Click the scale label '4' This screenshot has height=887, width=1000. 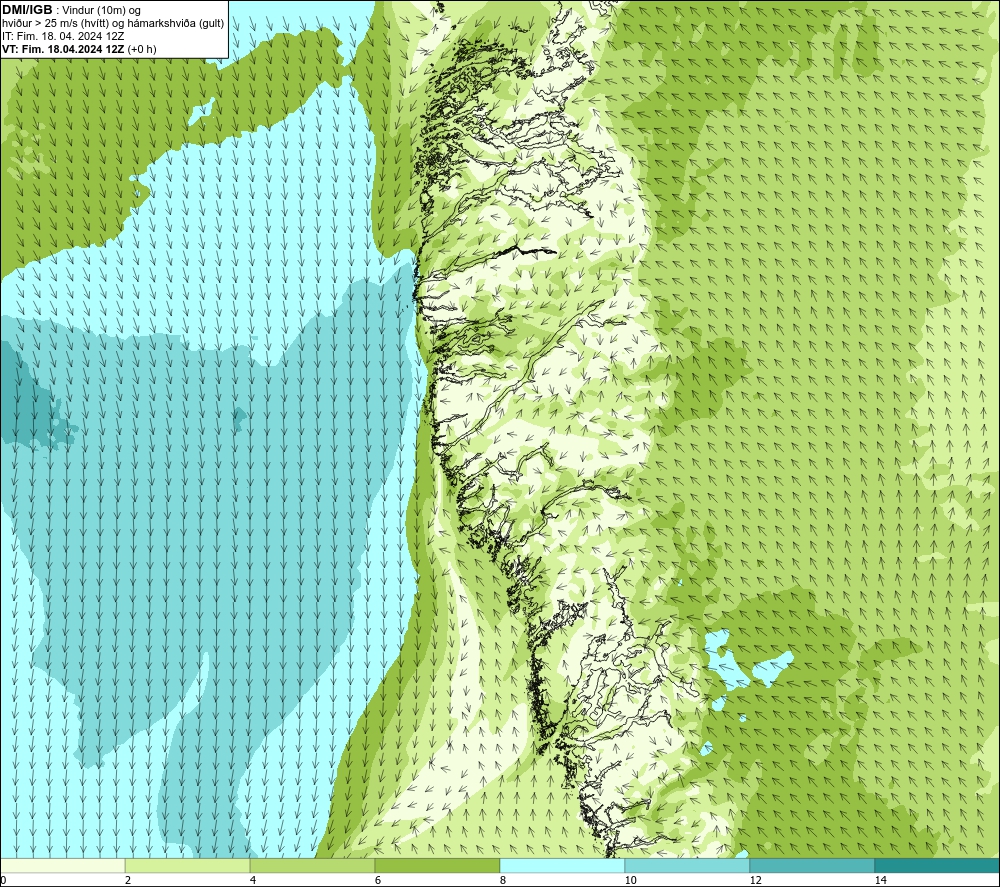click(253, 881)
